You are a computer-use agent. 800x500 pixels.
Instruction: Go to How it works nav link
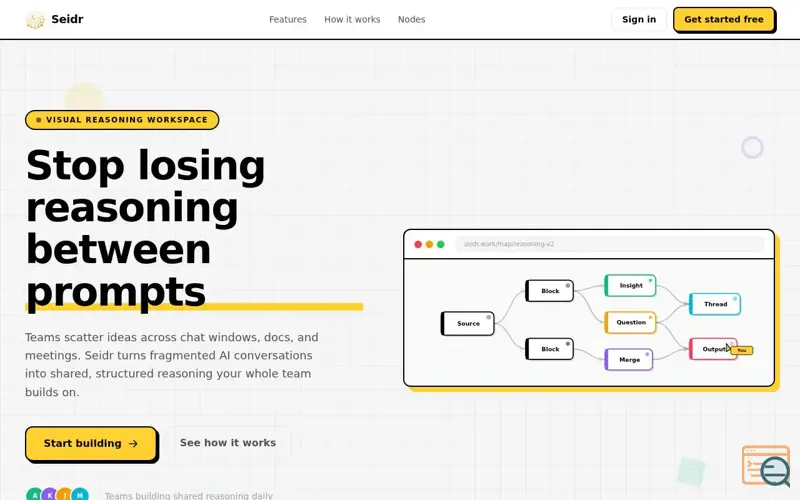pyautogui.click(x=352, y=19)
